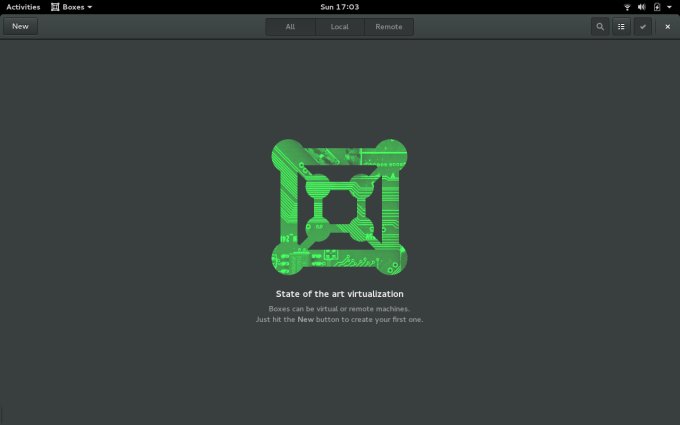The height and width of the screenshot is (425, 680).
Task: Close the Boxes window
Action: click(667, 27)
